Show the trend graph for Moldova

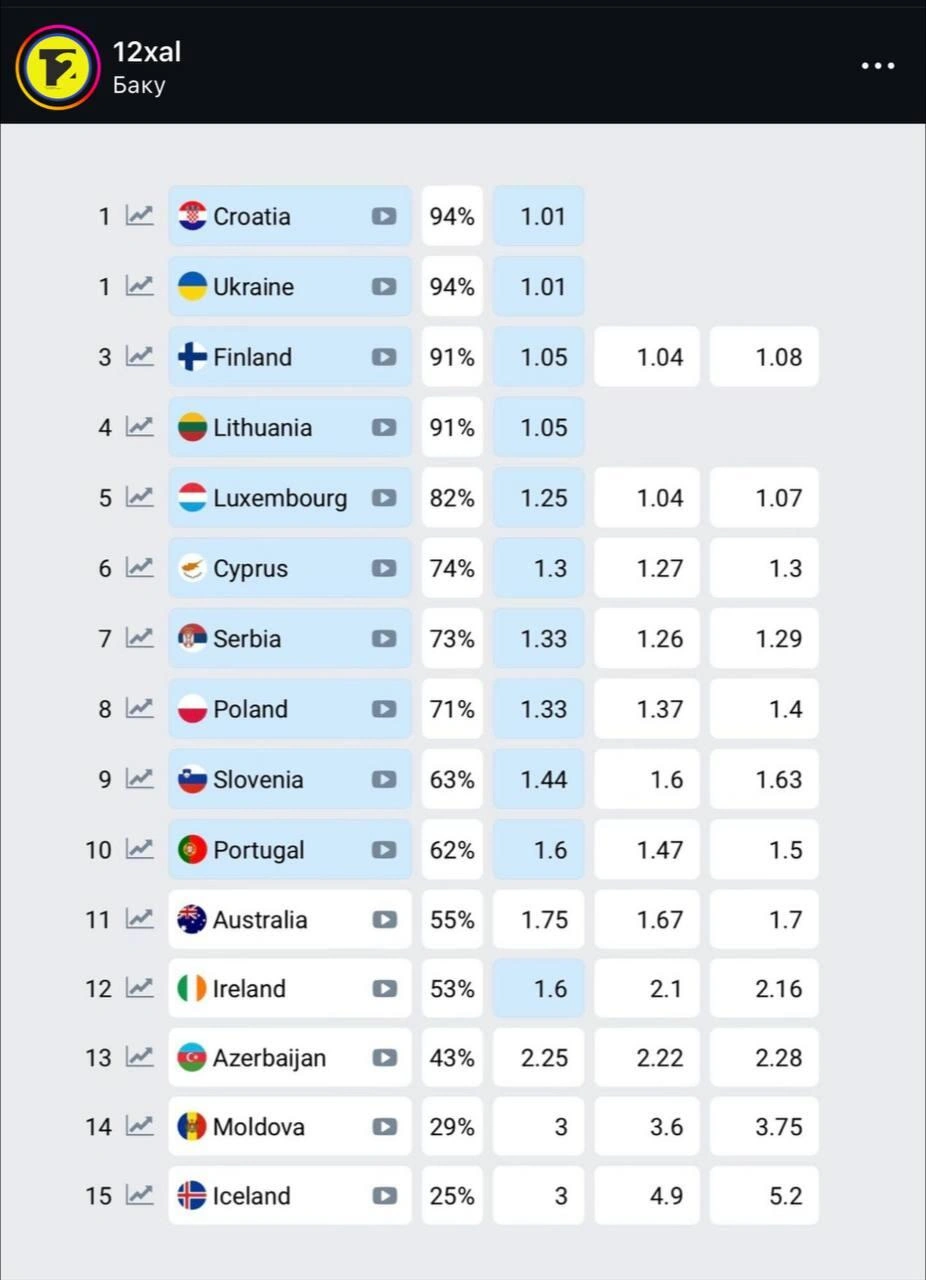[139, 1127]
